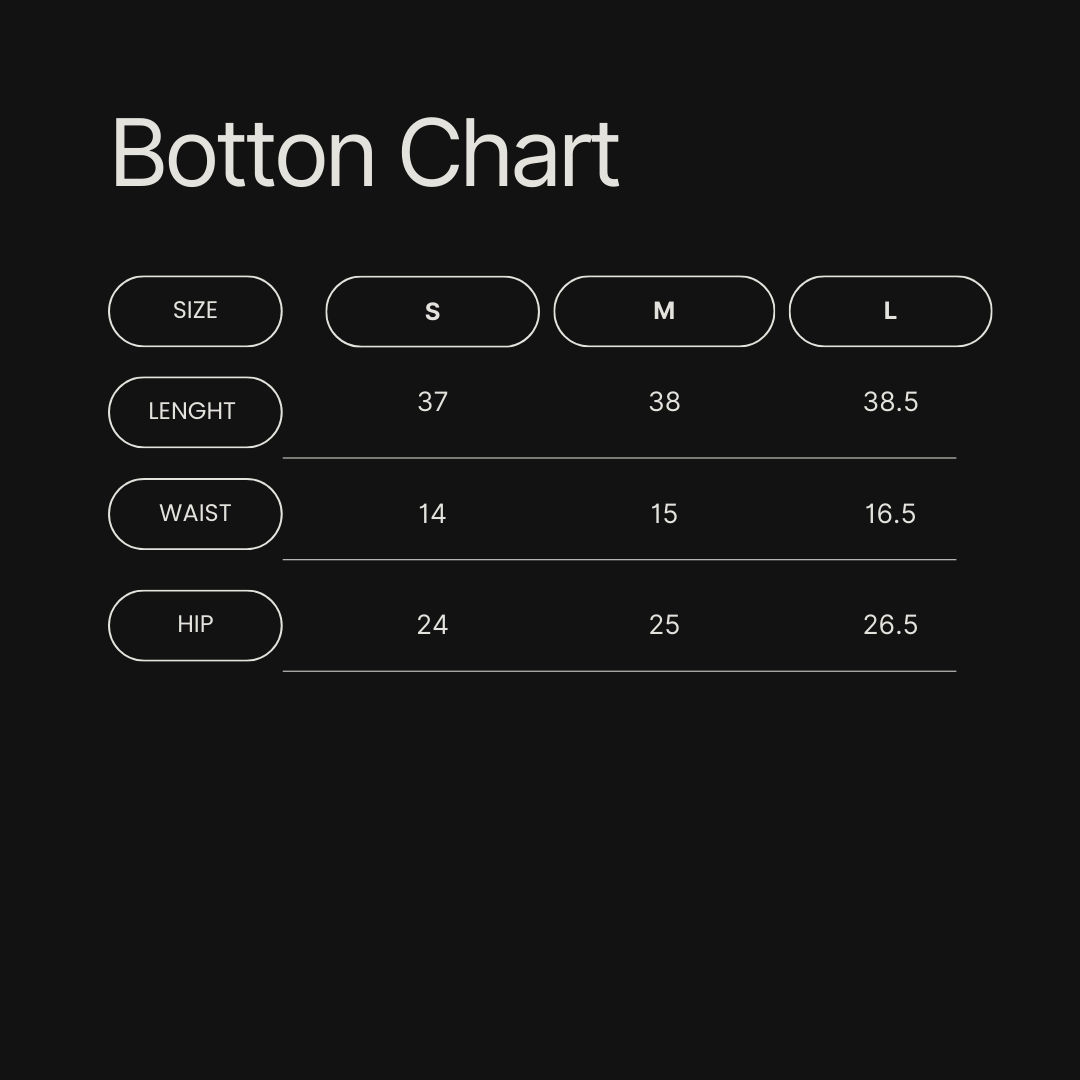Click the divider line under hip row

coord(619,671)
